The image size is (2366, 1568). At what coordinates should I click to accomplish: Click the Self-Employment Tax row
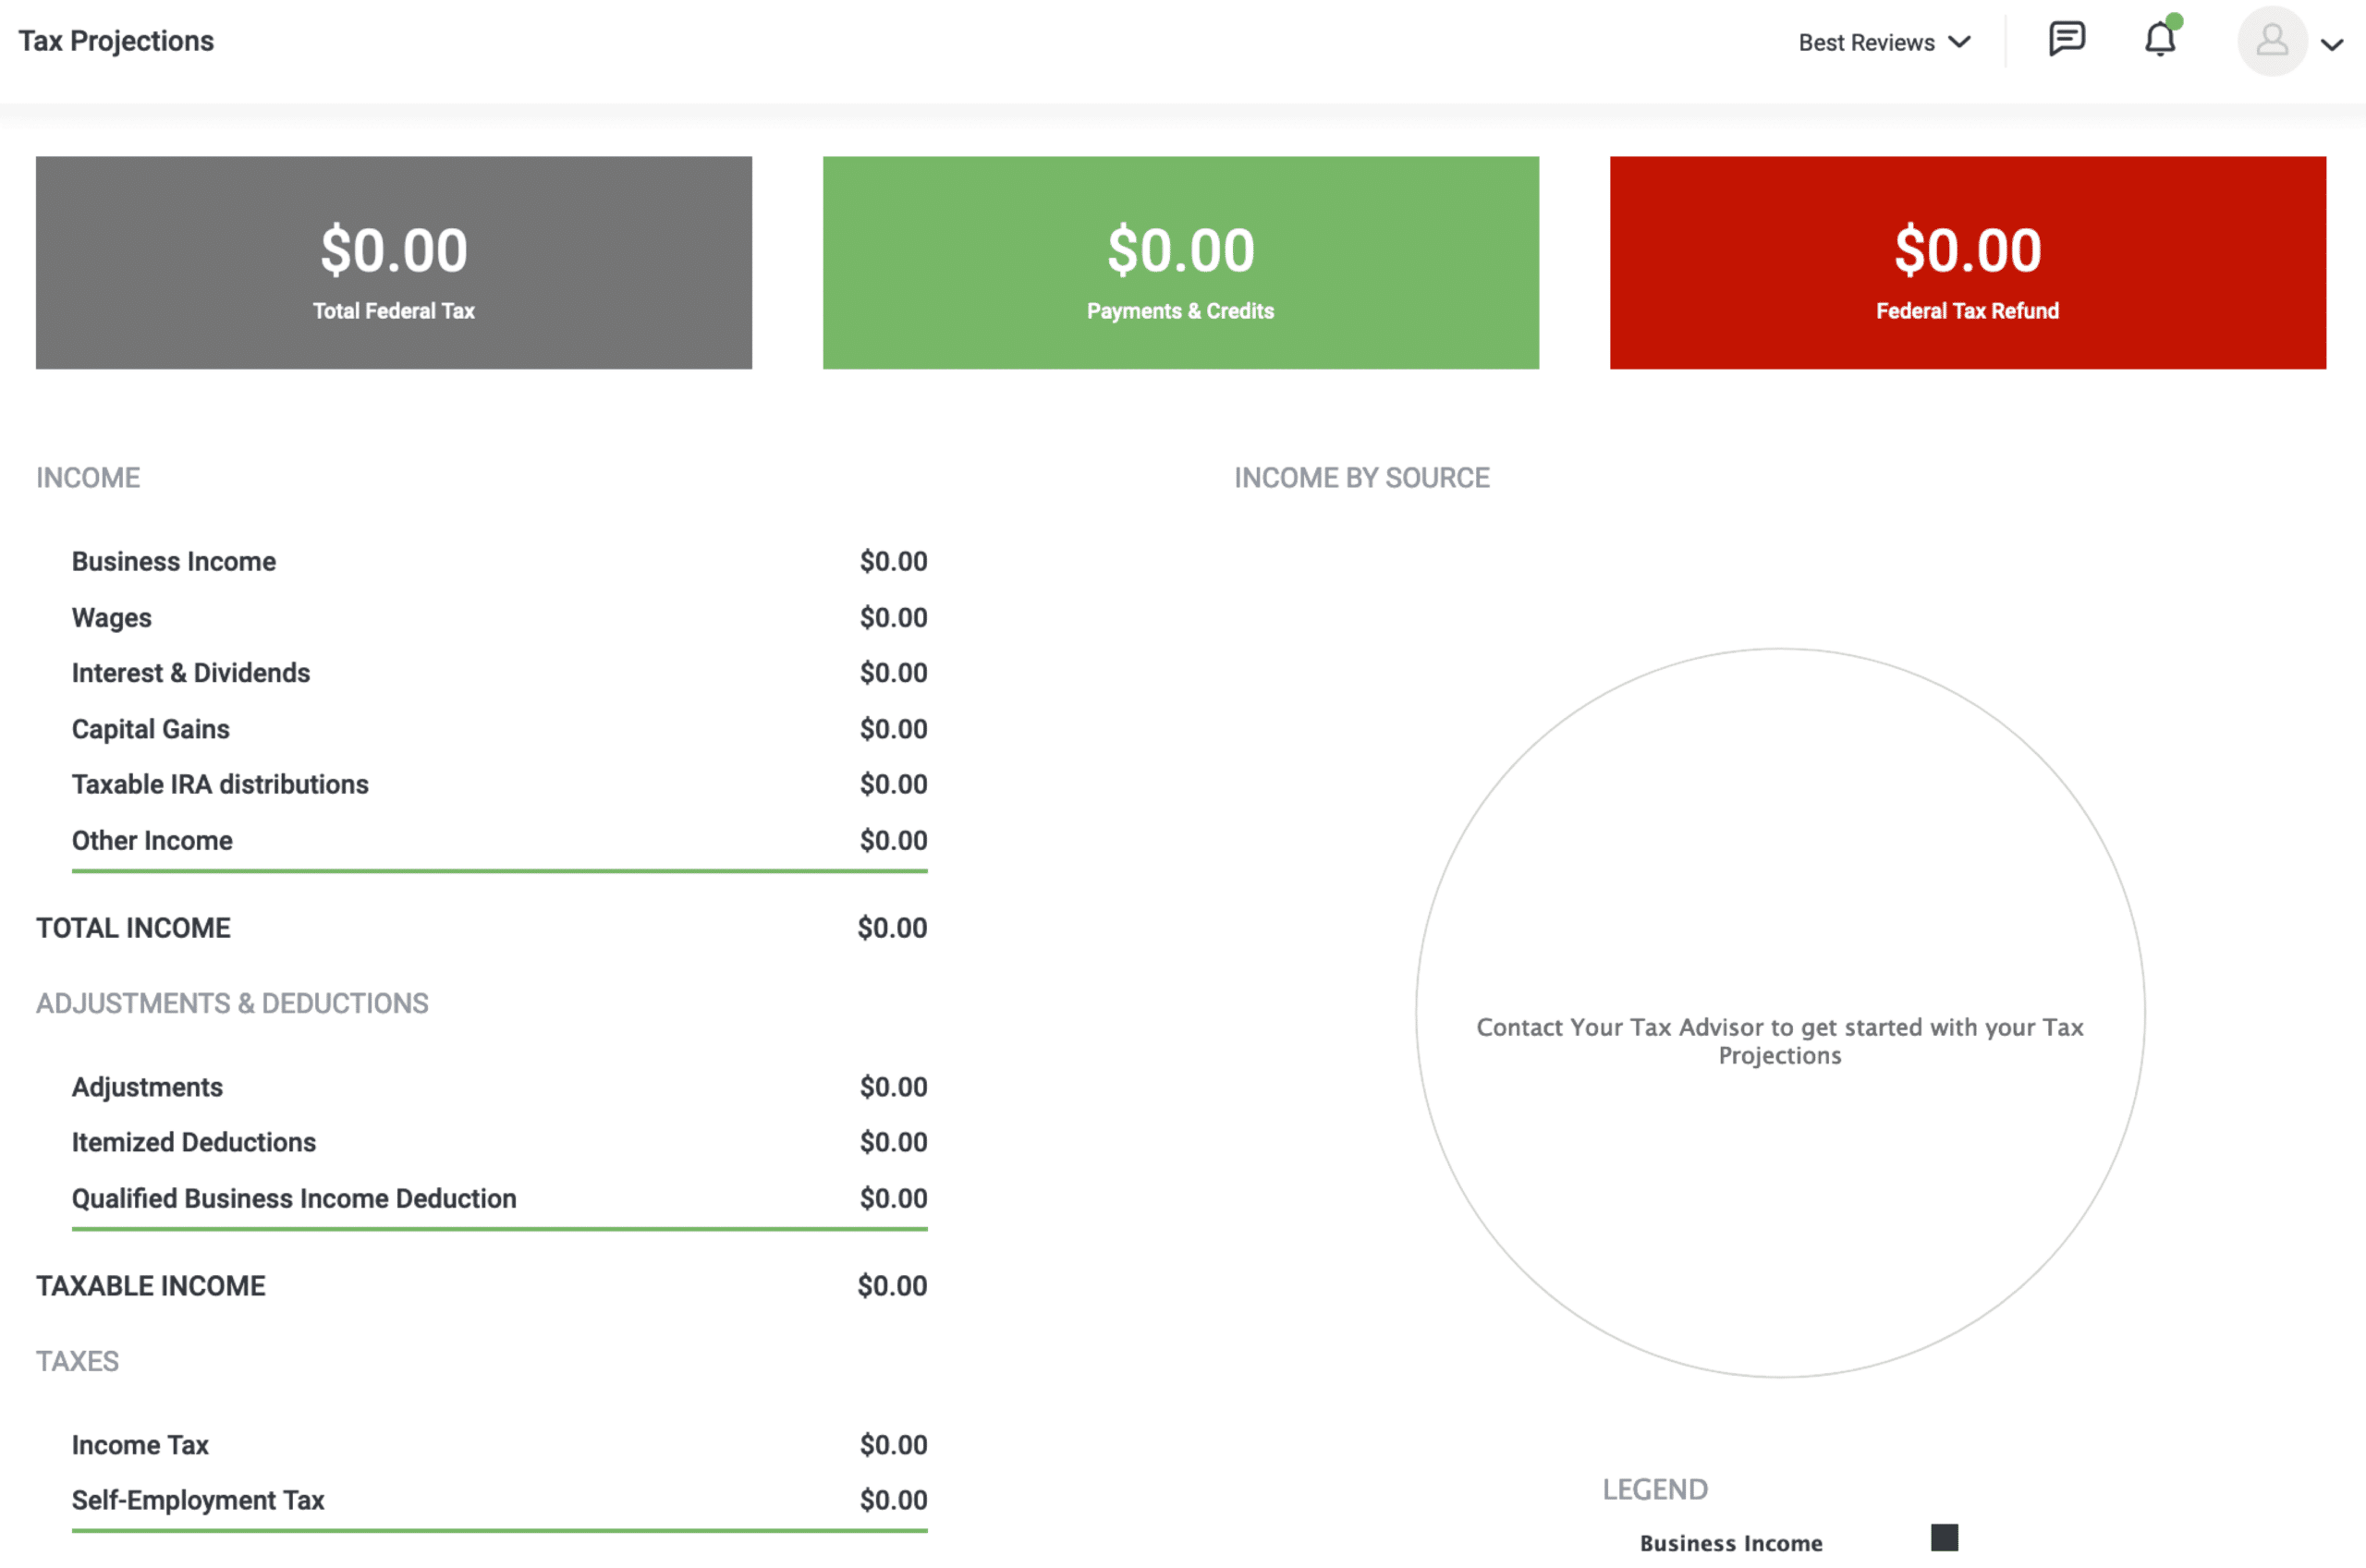pos(197,1500)
